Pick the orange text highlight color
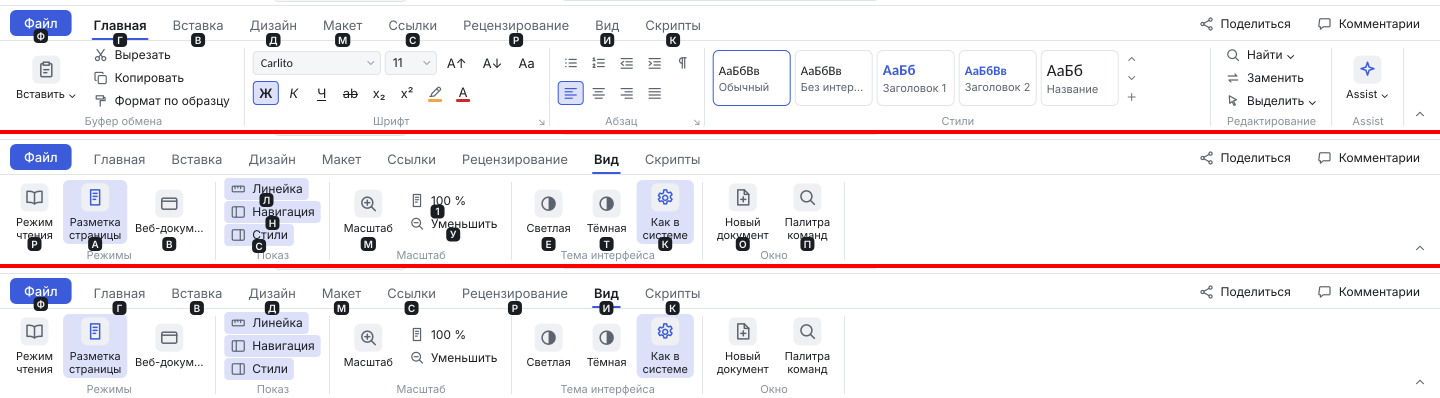 [435, 94]
